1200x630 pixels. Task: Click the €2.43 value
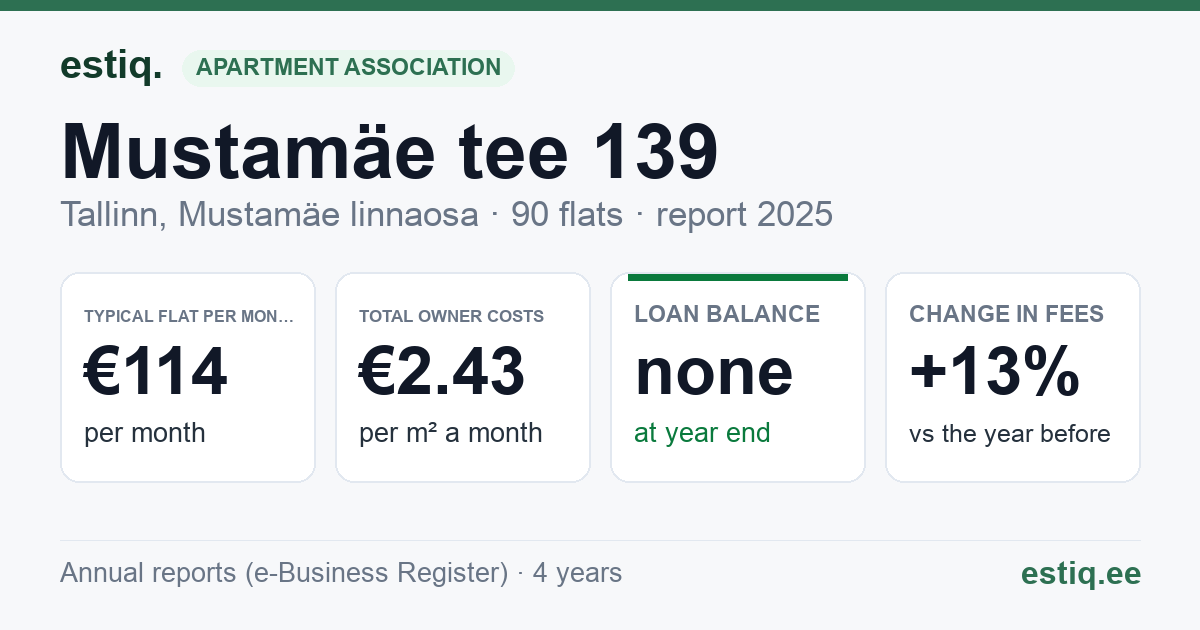[442, 371]
